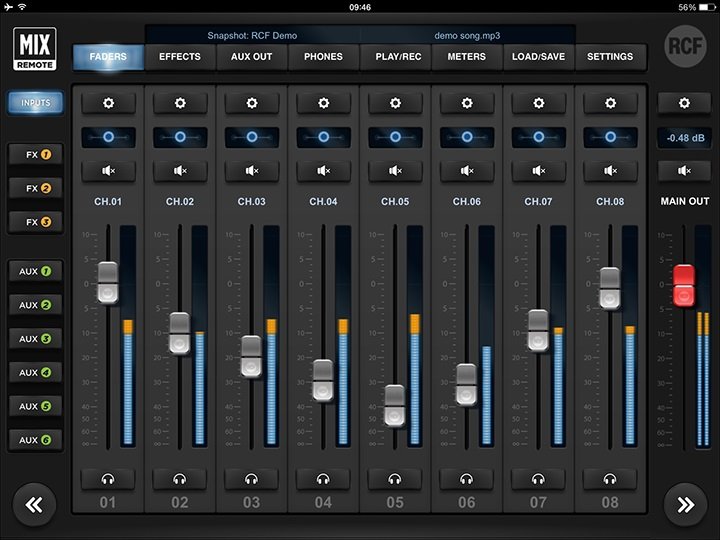Open gear settings for CH.05
The image size is (720, 540).
pyautogui.click(x=395, y=103)
